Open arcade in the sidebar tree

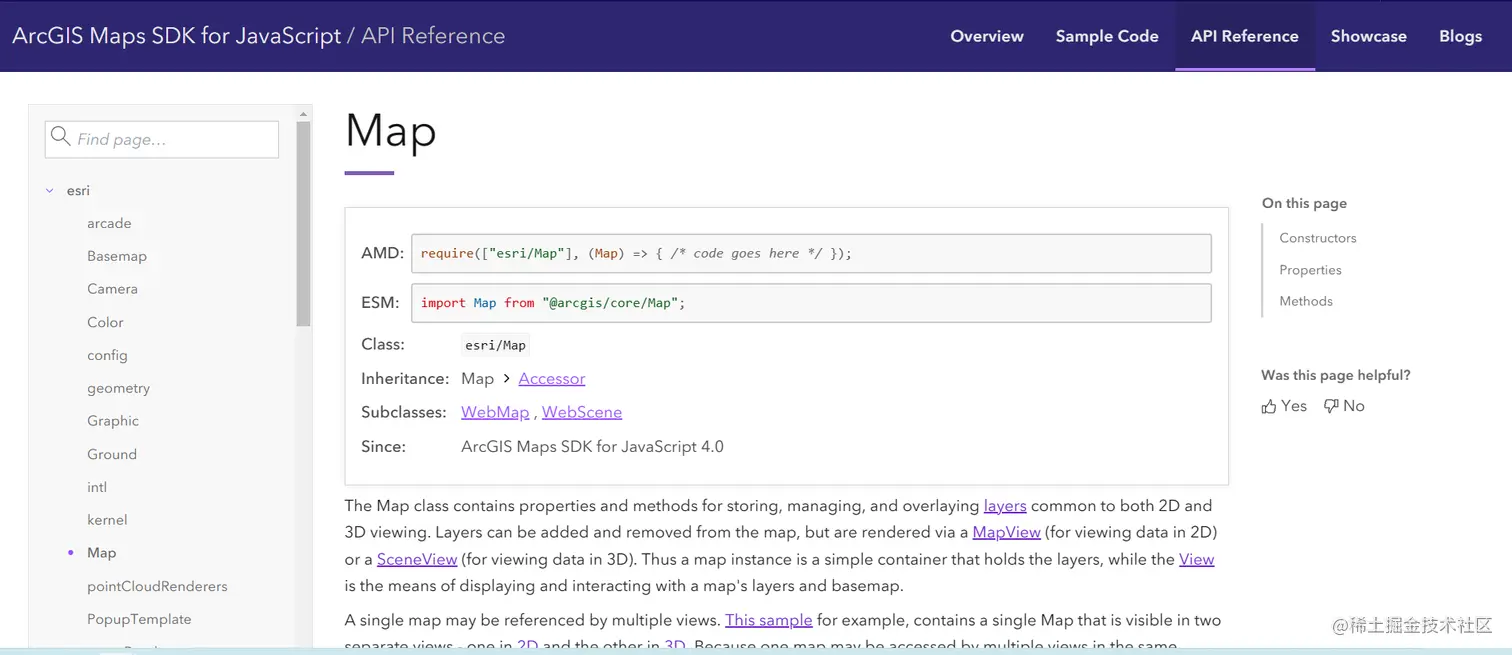[x=109, y=223]
